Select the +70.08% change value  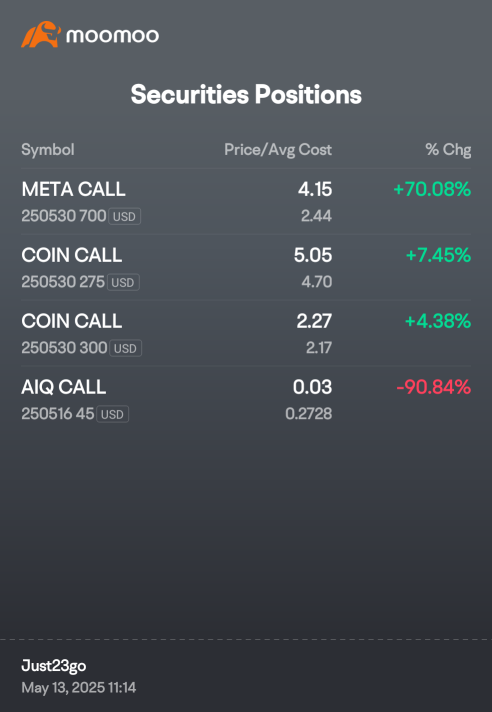coord(432,189)
